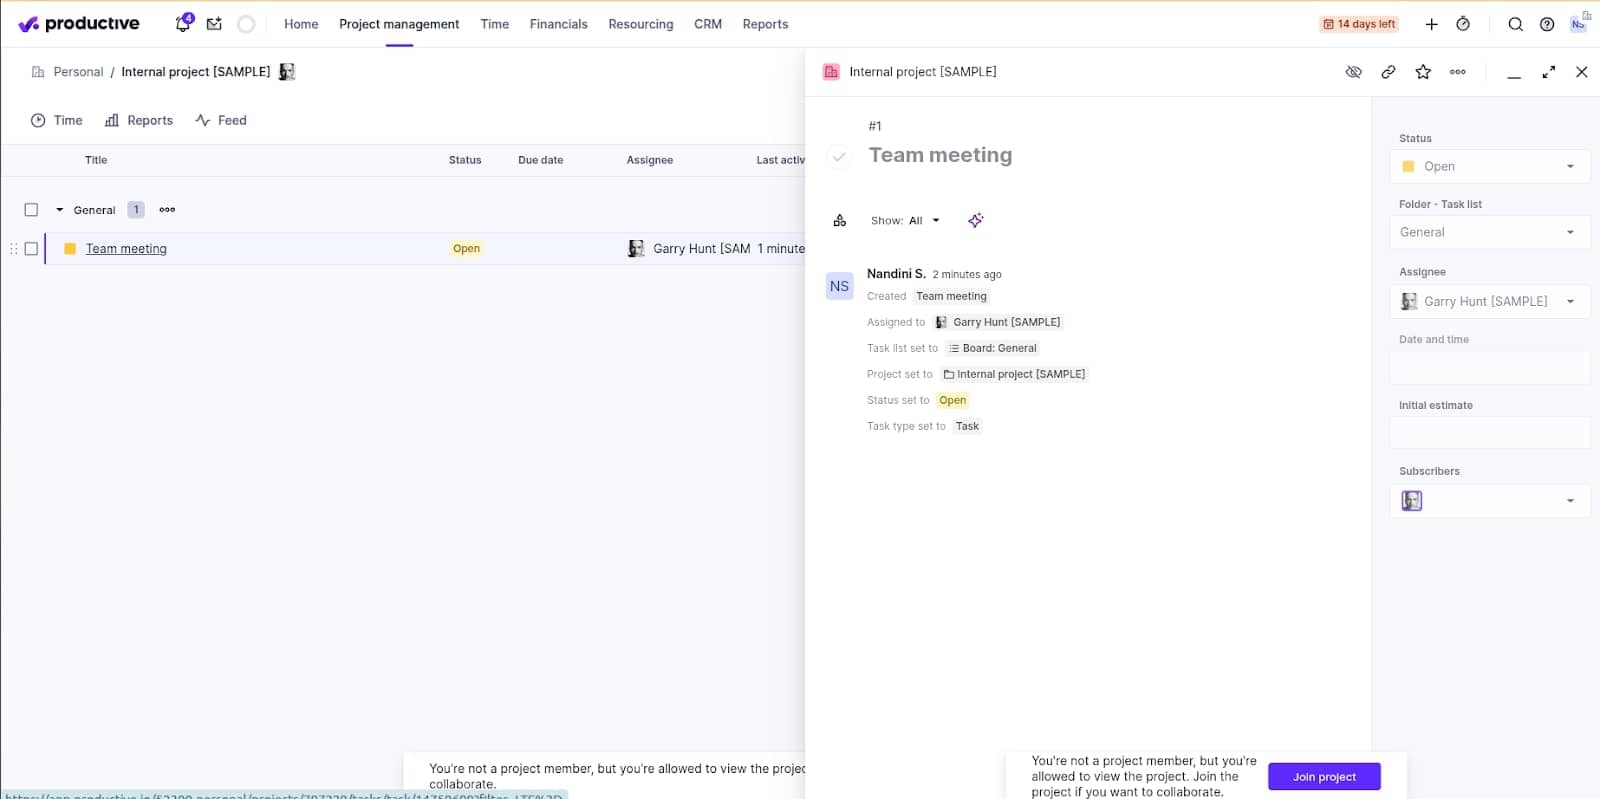Viewport: 1600px width, 799px height.
Task: Open the Status Open dropdown
Action: 1489,166
